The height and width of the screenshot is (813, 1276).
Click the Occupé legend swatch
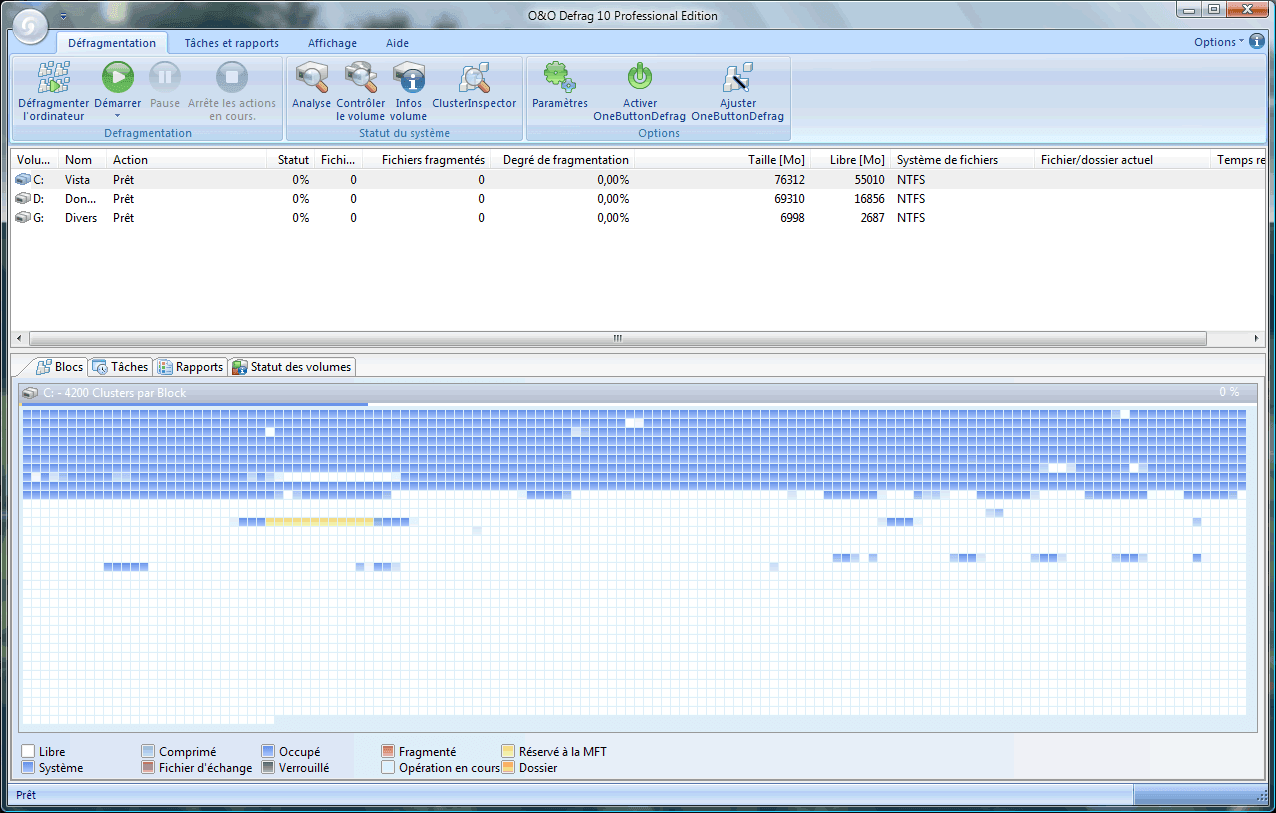click(x=268, y=751)
